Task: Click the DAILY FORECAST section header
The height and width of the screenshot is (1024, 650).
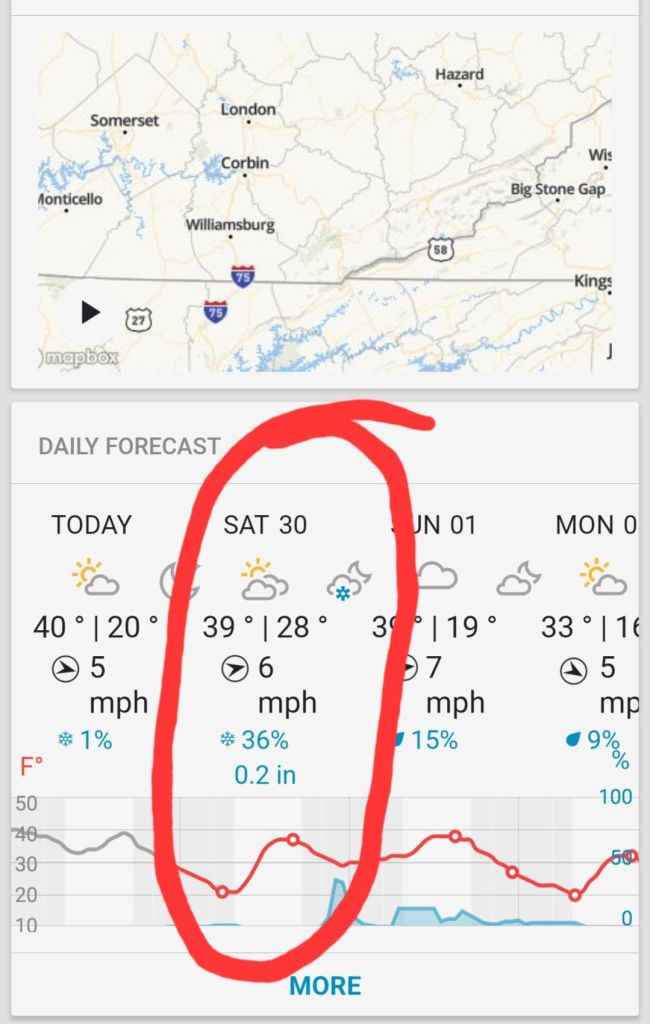Action: (129, 446)
